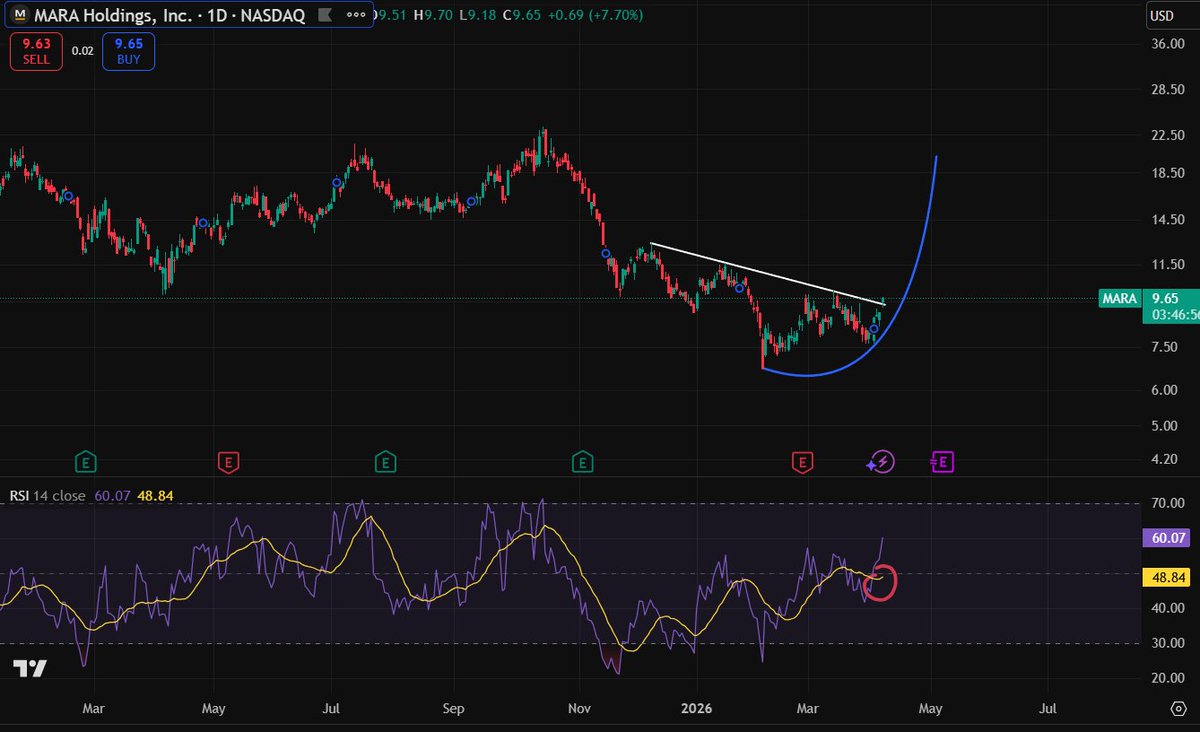Screen dimensions: 1200x732
Task: Click the 22.50 price scale label
Action: [x=1170, y=136]
